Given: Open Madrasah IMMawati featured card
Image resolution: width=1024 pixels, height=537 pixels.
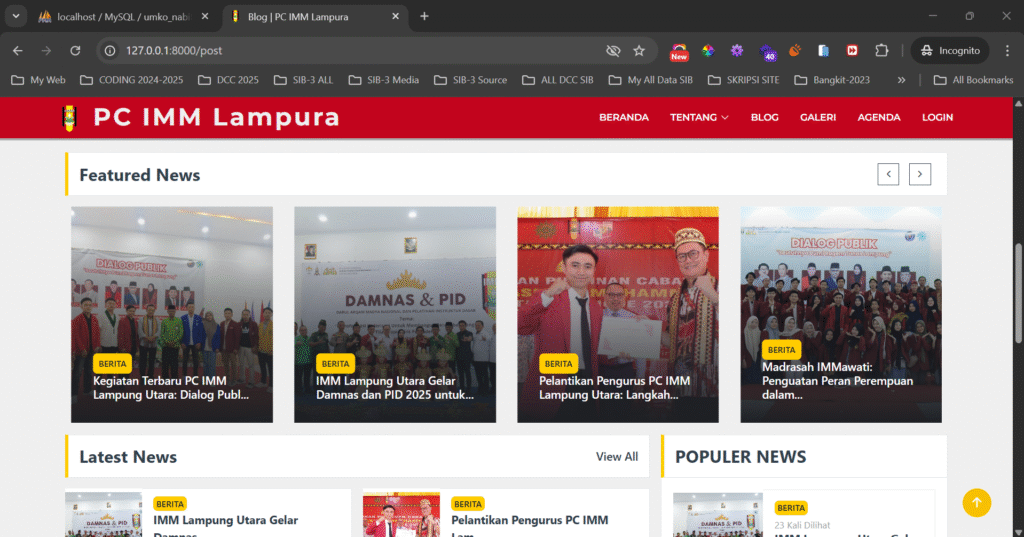Looking at the screenshot, I should pyautogui.click(x=841, y=315).
